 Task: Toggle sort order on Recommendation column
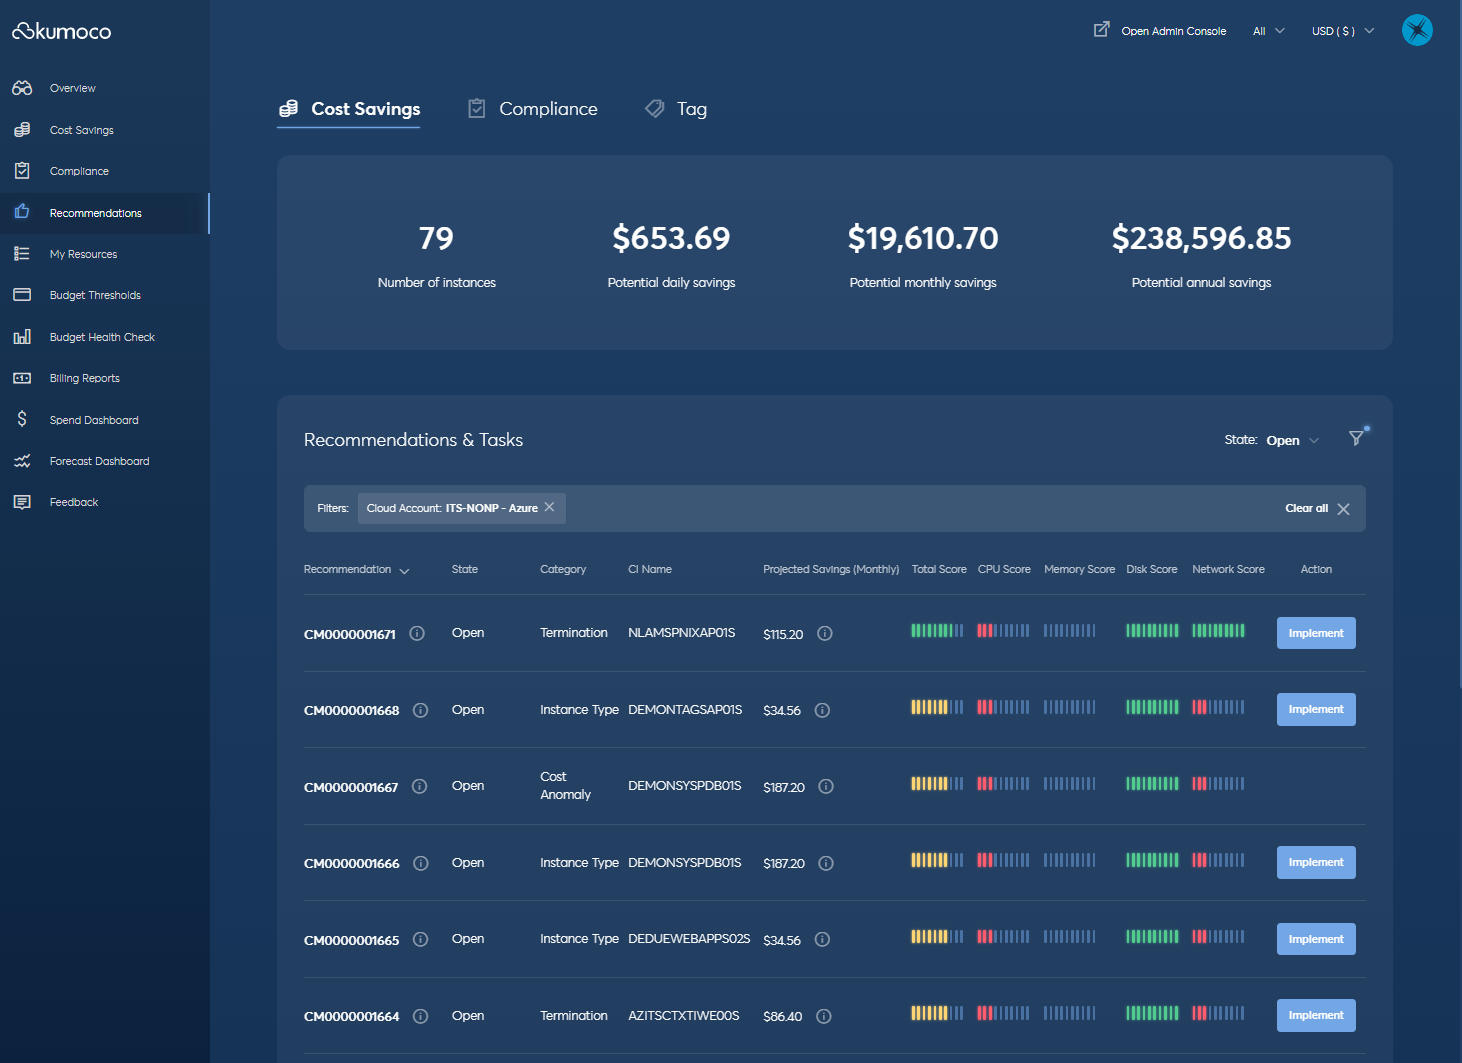[405, 570]
